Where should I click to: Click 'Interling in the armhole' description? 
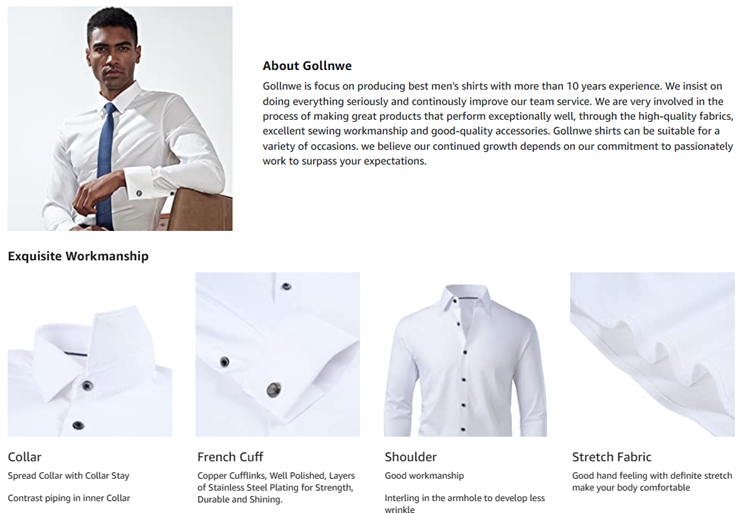[x=464, y=503]
